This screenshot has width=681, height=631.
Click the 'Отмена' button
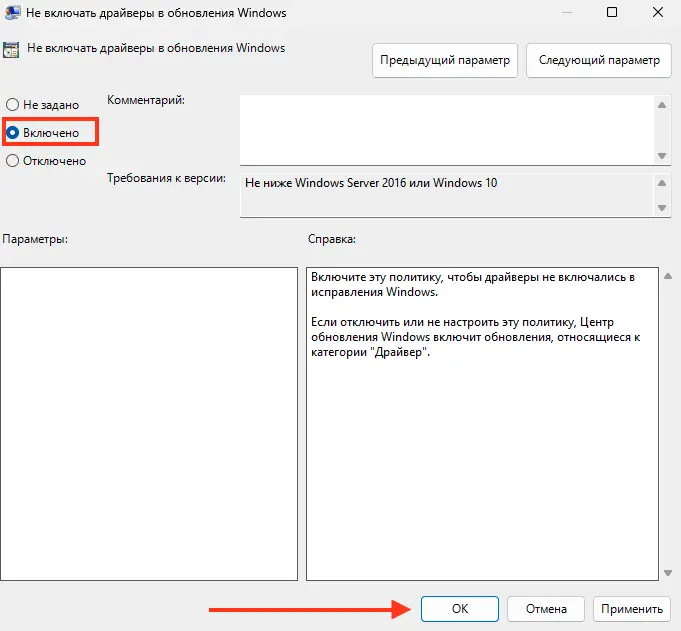pyautogui.click(x=545, y=608)
